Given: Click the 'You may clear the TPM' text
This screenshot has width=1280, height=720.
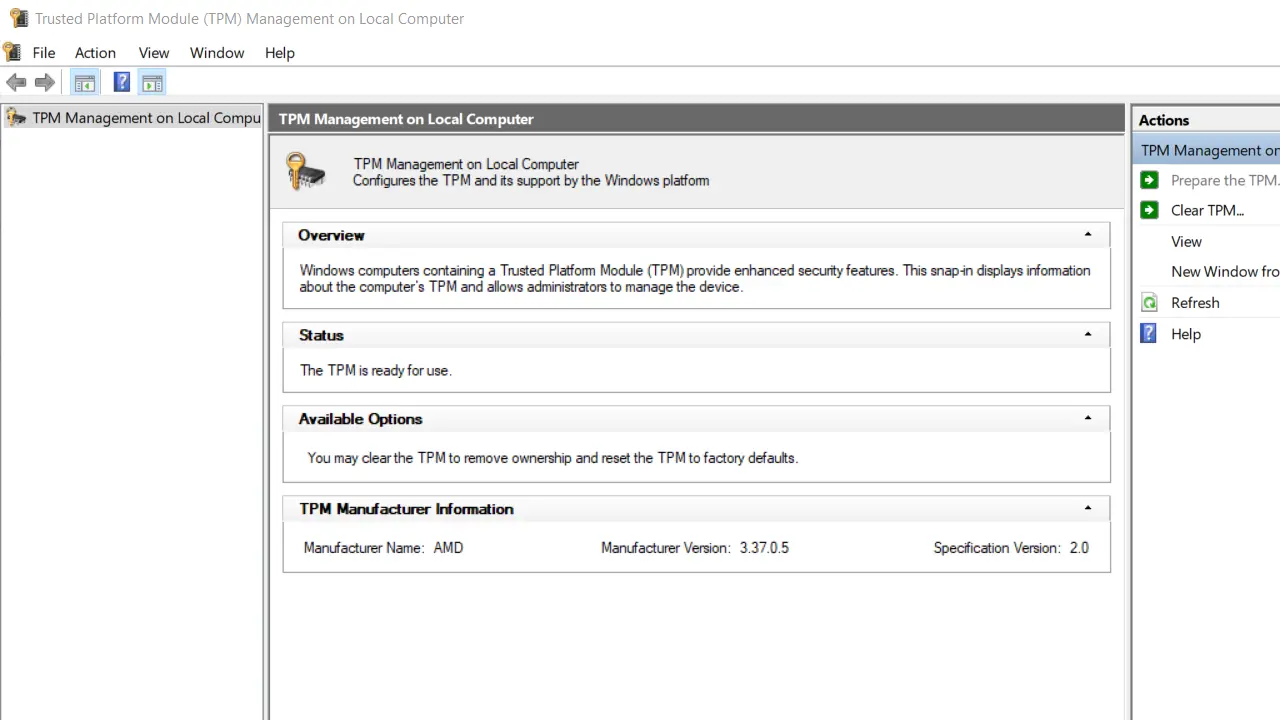Looking at the screenshot, I should [x=552, y=458].
